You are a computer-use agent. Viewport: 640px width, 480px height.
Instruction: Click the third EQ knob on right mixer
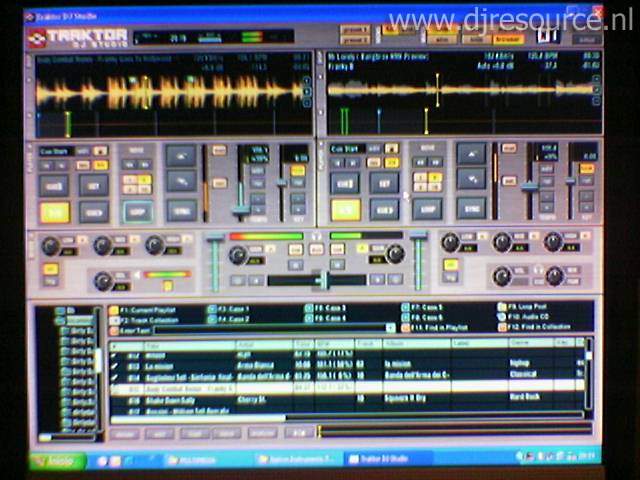[553, 242]
